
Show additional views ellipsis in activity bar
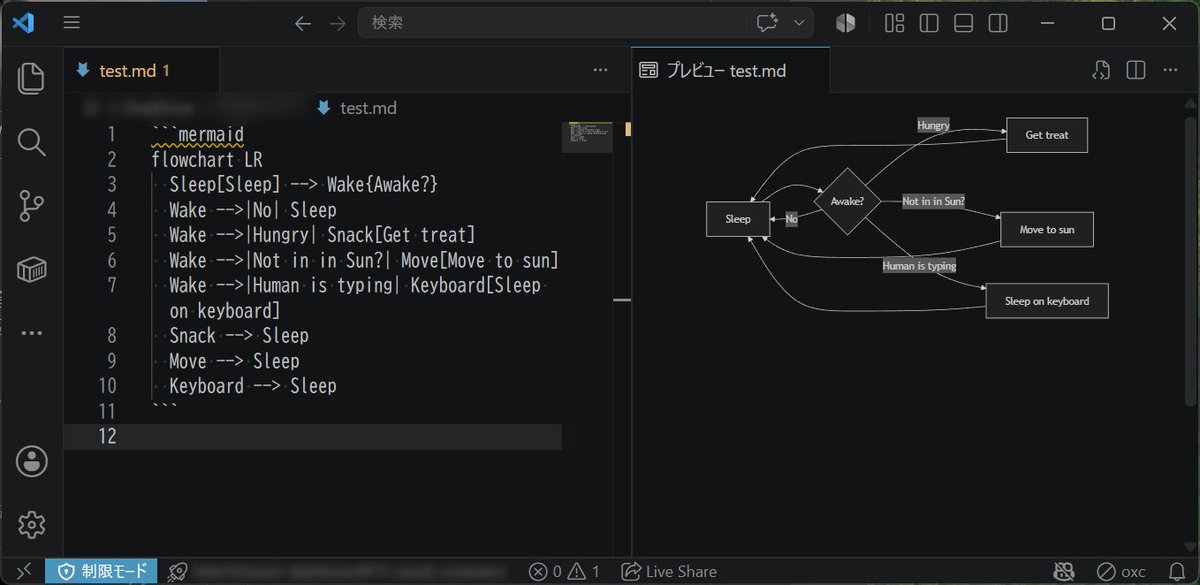click(31, 333)
